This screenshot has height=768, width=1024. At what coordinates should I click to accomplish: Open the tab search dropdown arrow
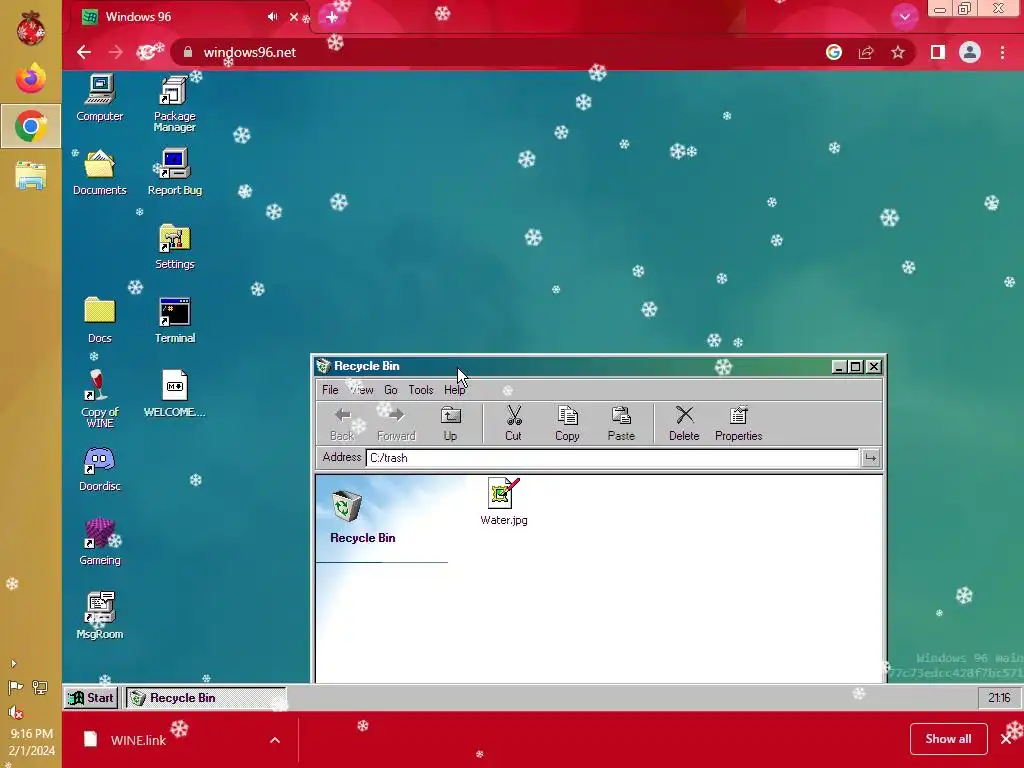click(904, 17)
